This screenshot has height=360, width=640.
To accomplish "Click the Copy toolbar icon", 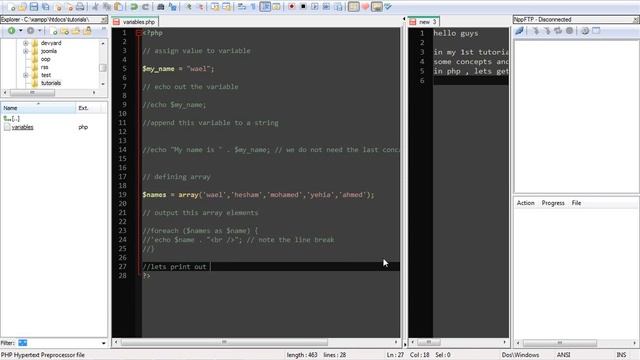I will [x=107, y=7].
